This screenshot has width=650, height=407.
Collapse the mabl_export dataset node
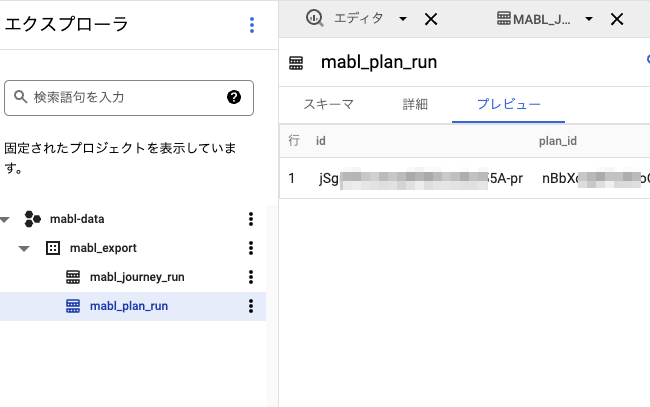click(25, 248)
